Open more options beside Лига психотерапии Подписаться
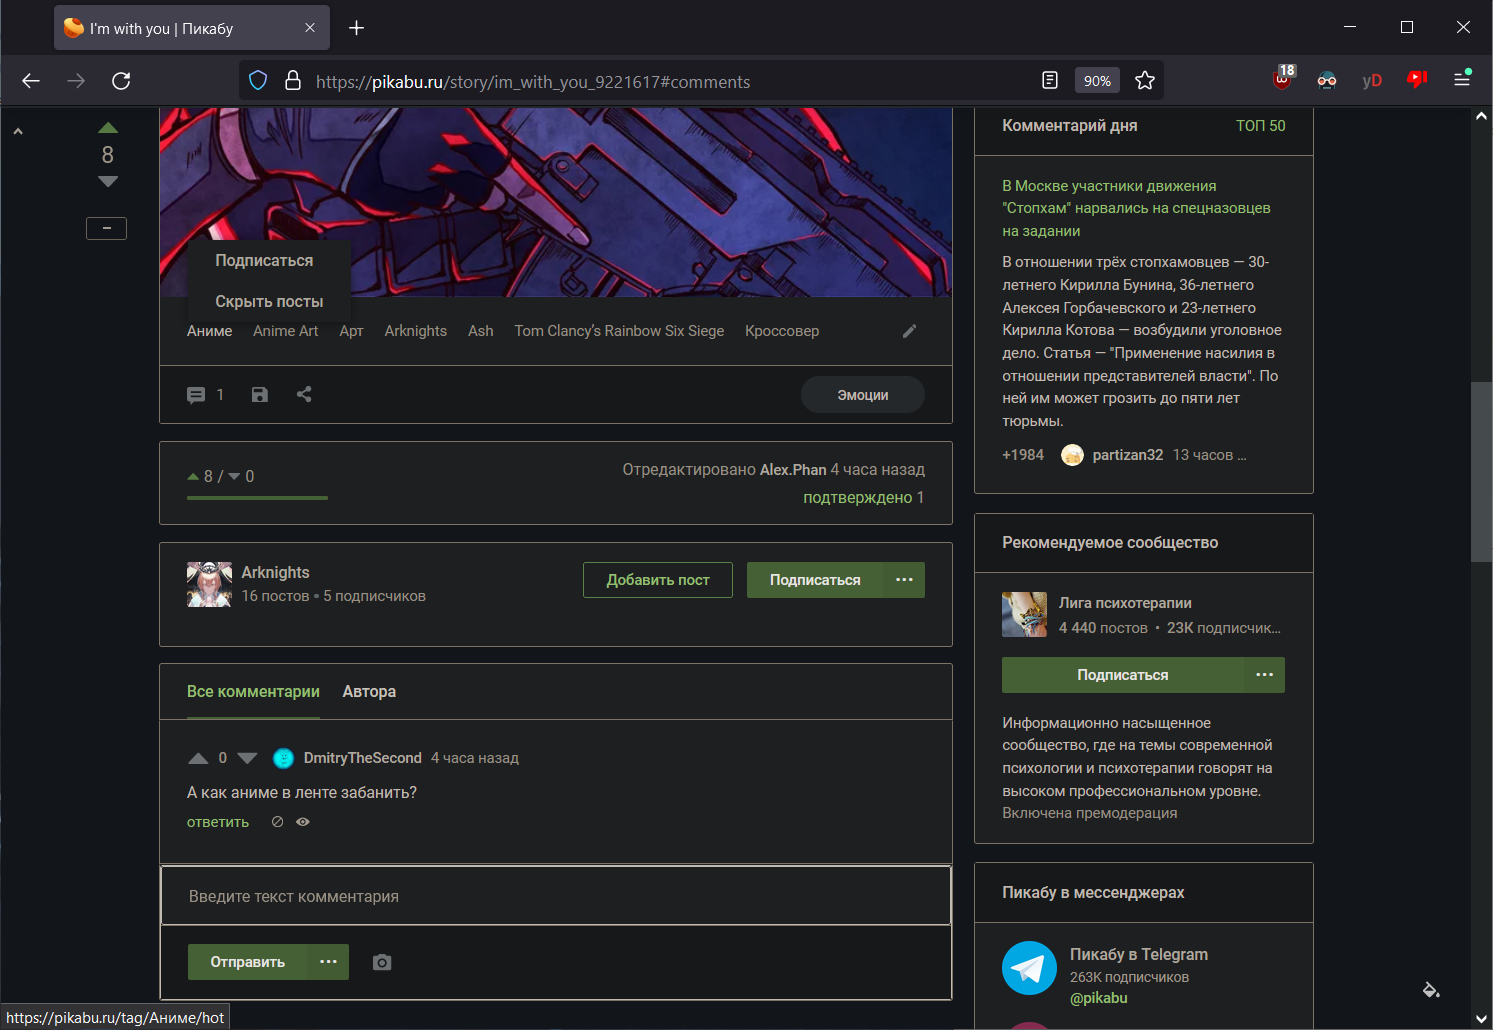The image size is (1493, 1030). 1265,675
